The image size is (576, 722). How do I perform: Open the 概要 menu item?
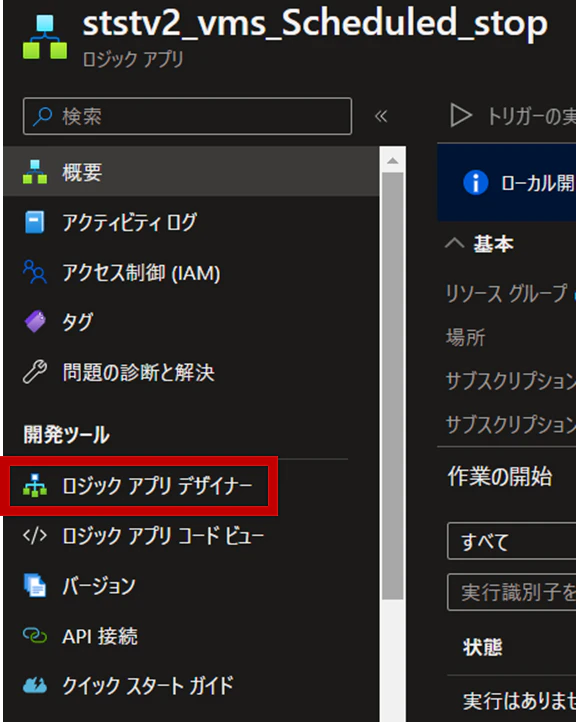click(191, 172)
